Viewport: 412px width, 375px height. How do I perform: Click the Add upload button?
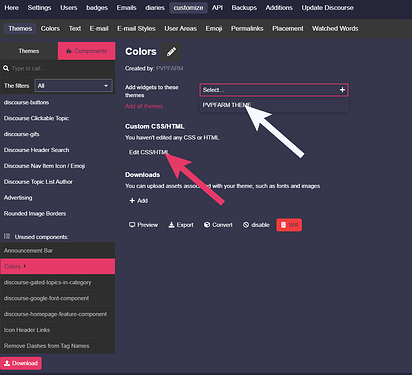tap(139, 200)
